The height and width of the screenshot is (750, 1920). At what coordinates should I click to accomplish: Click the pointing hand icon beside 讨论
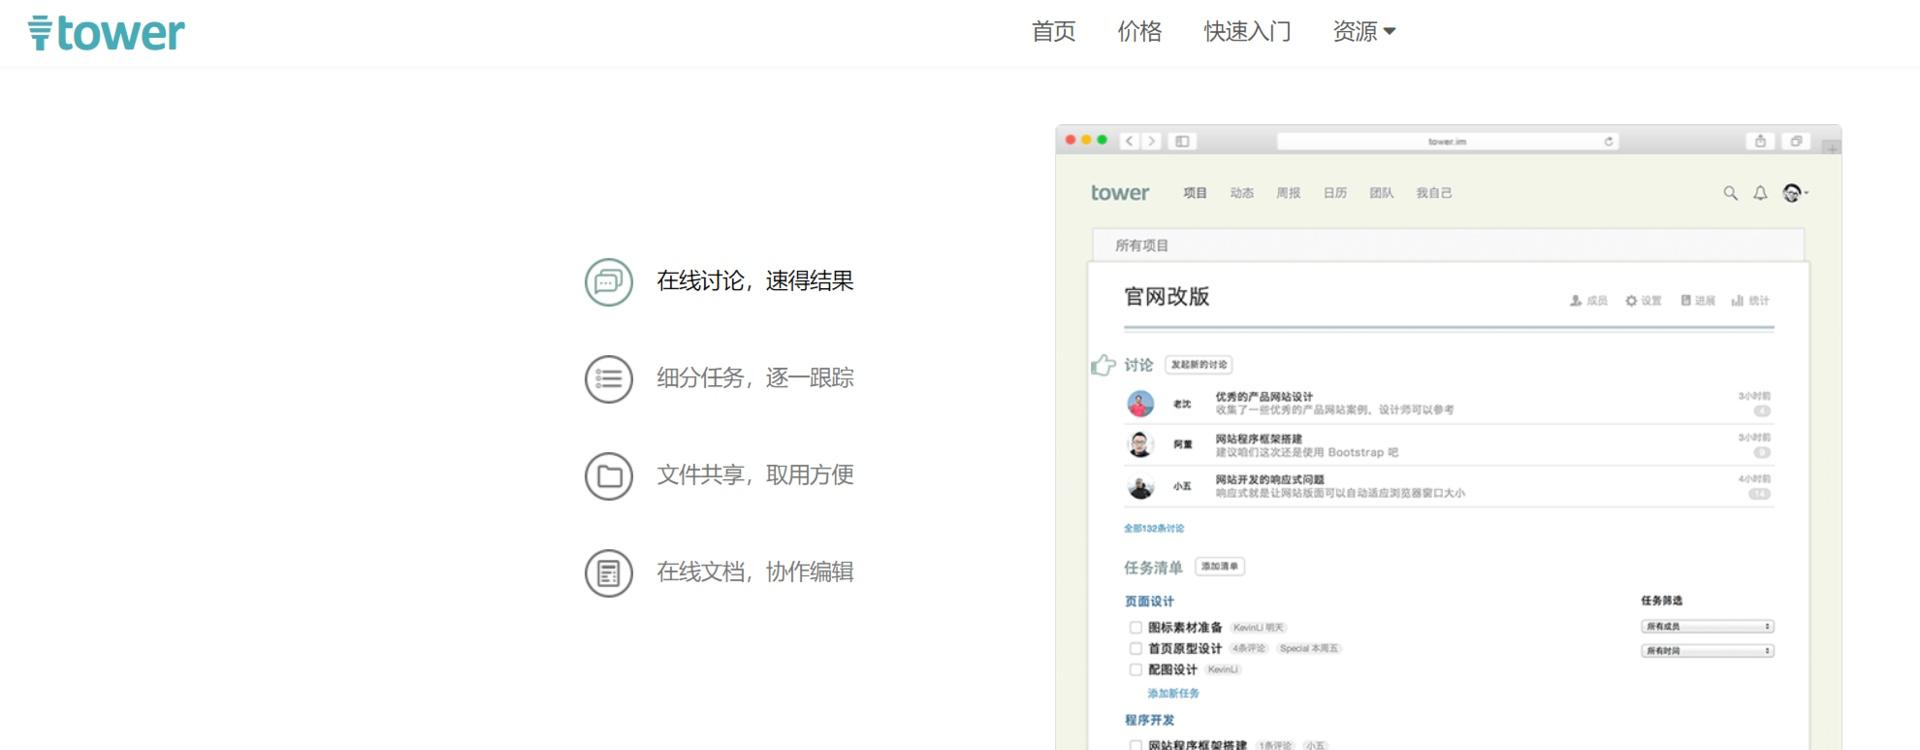coord(1103,365)
